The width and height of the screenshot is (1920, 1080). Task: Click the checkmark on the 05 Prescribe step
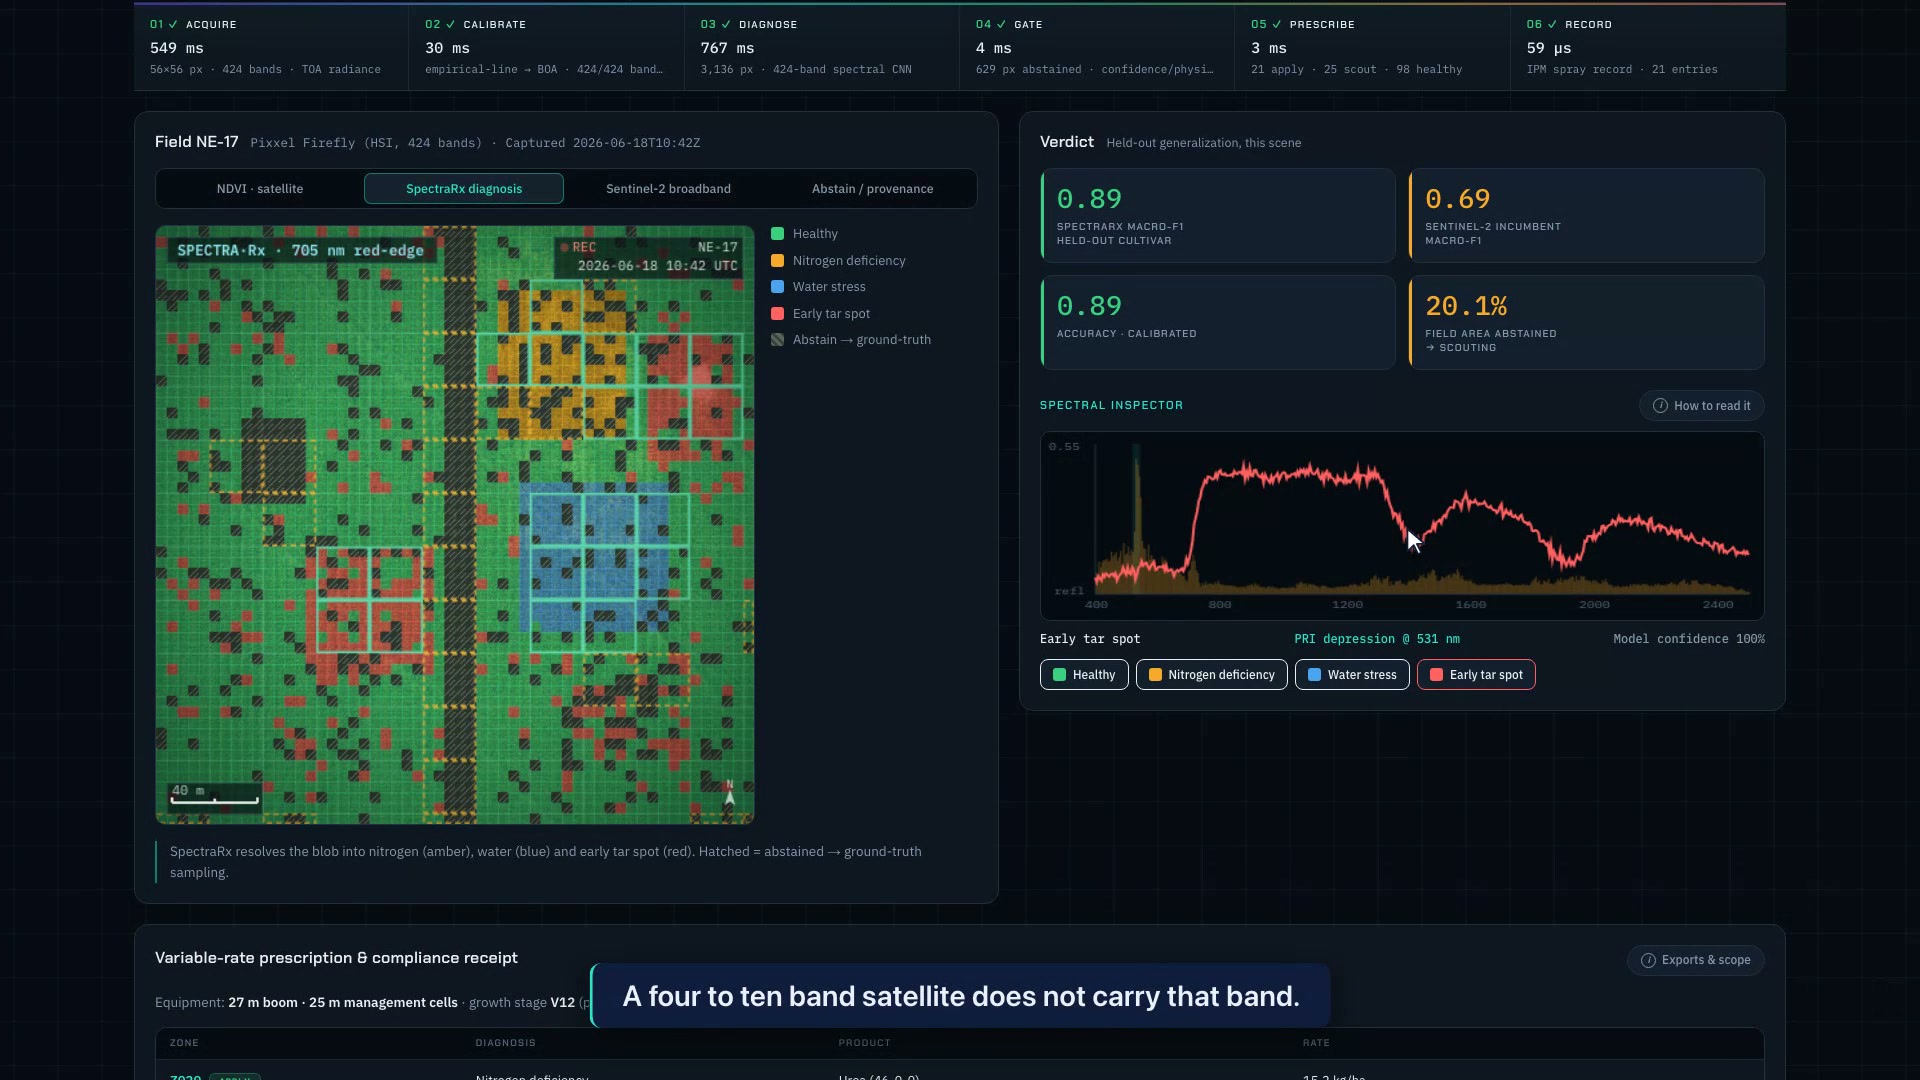pyautogui.click(x=1276, y=24)
